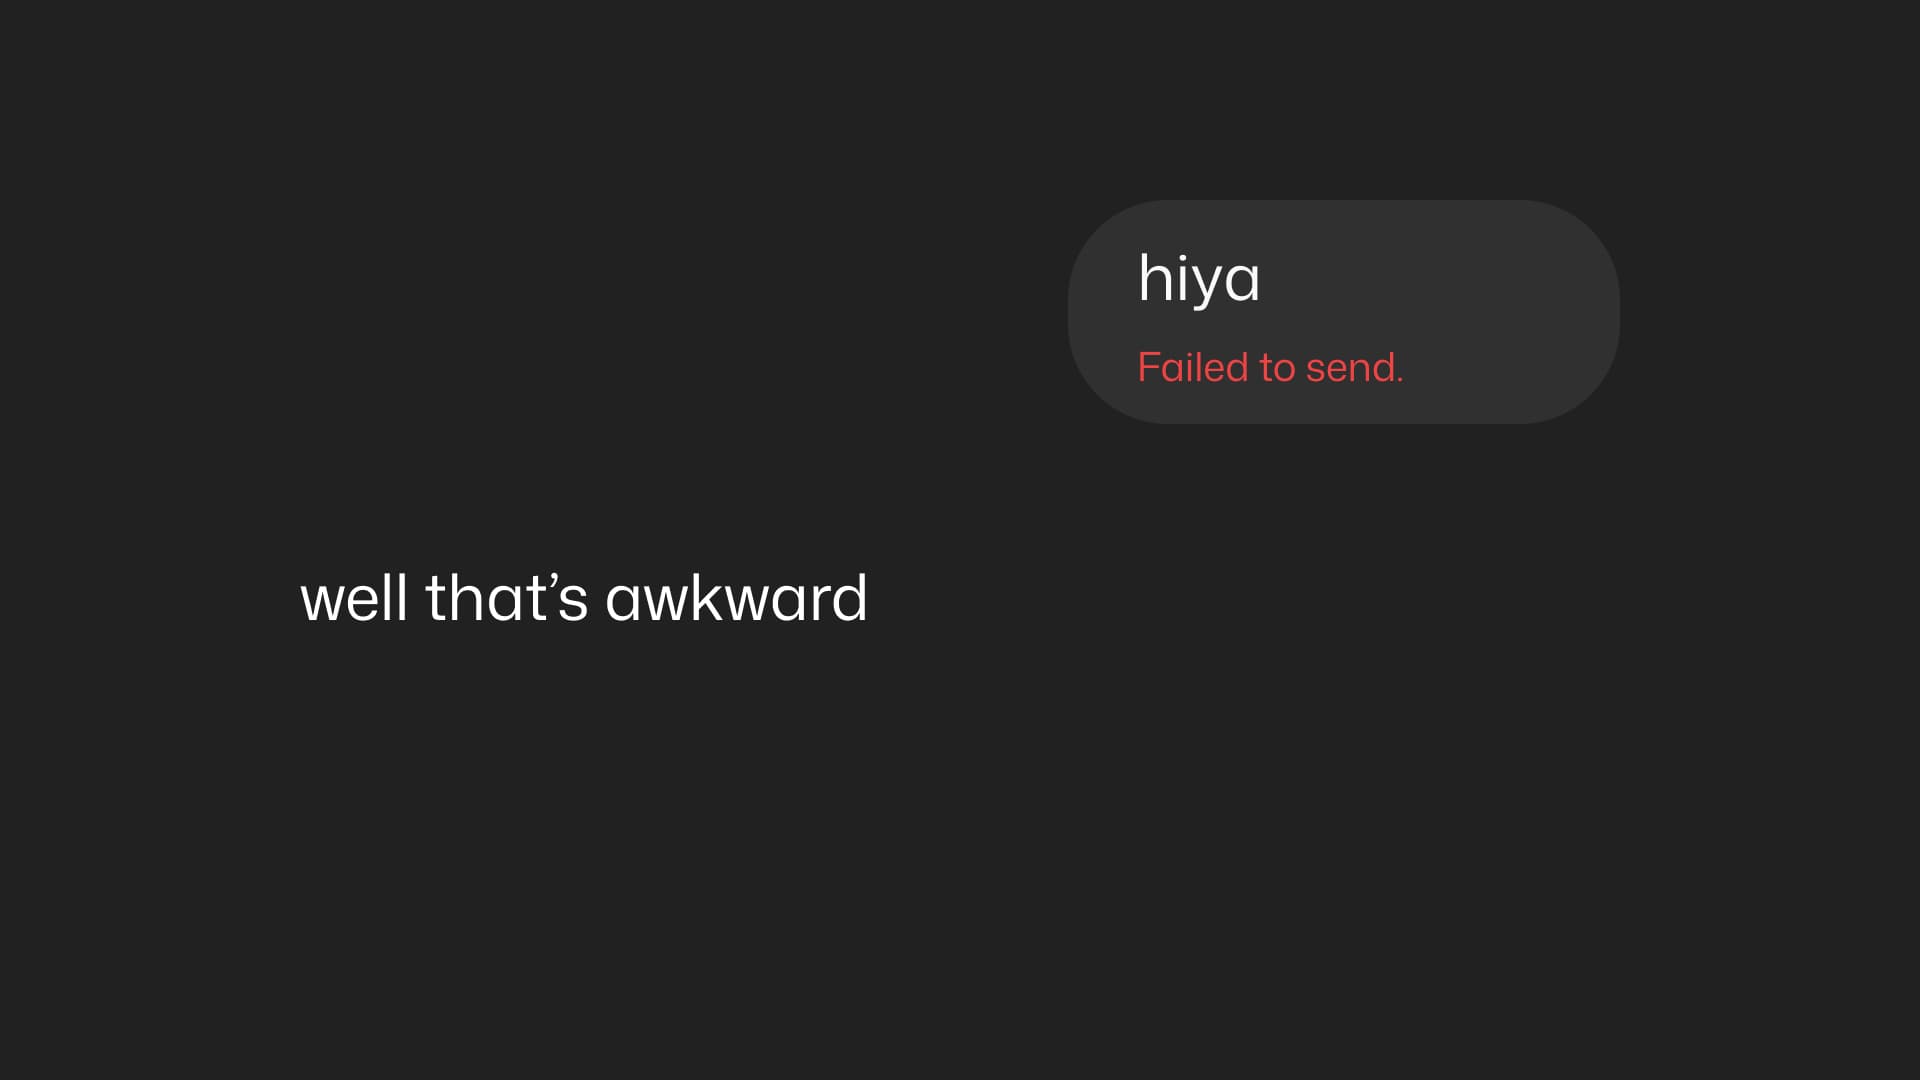Retry sending via the "Failed to send." status
The image size is (1920, 1080).
point(1270,368)
